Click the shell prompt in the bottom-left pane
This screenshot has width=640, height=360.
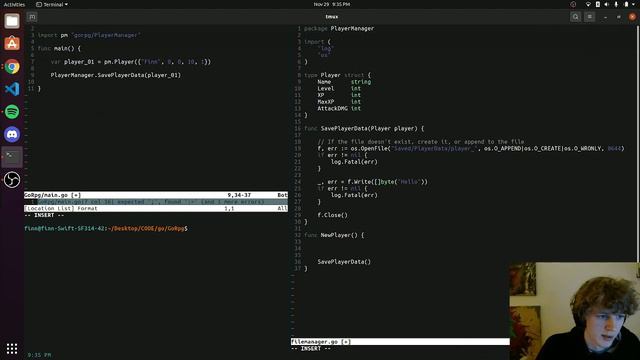(106, 228)
